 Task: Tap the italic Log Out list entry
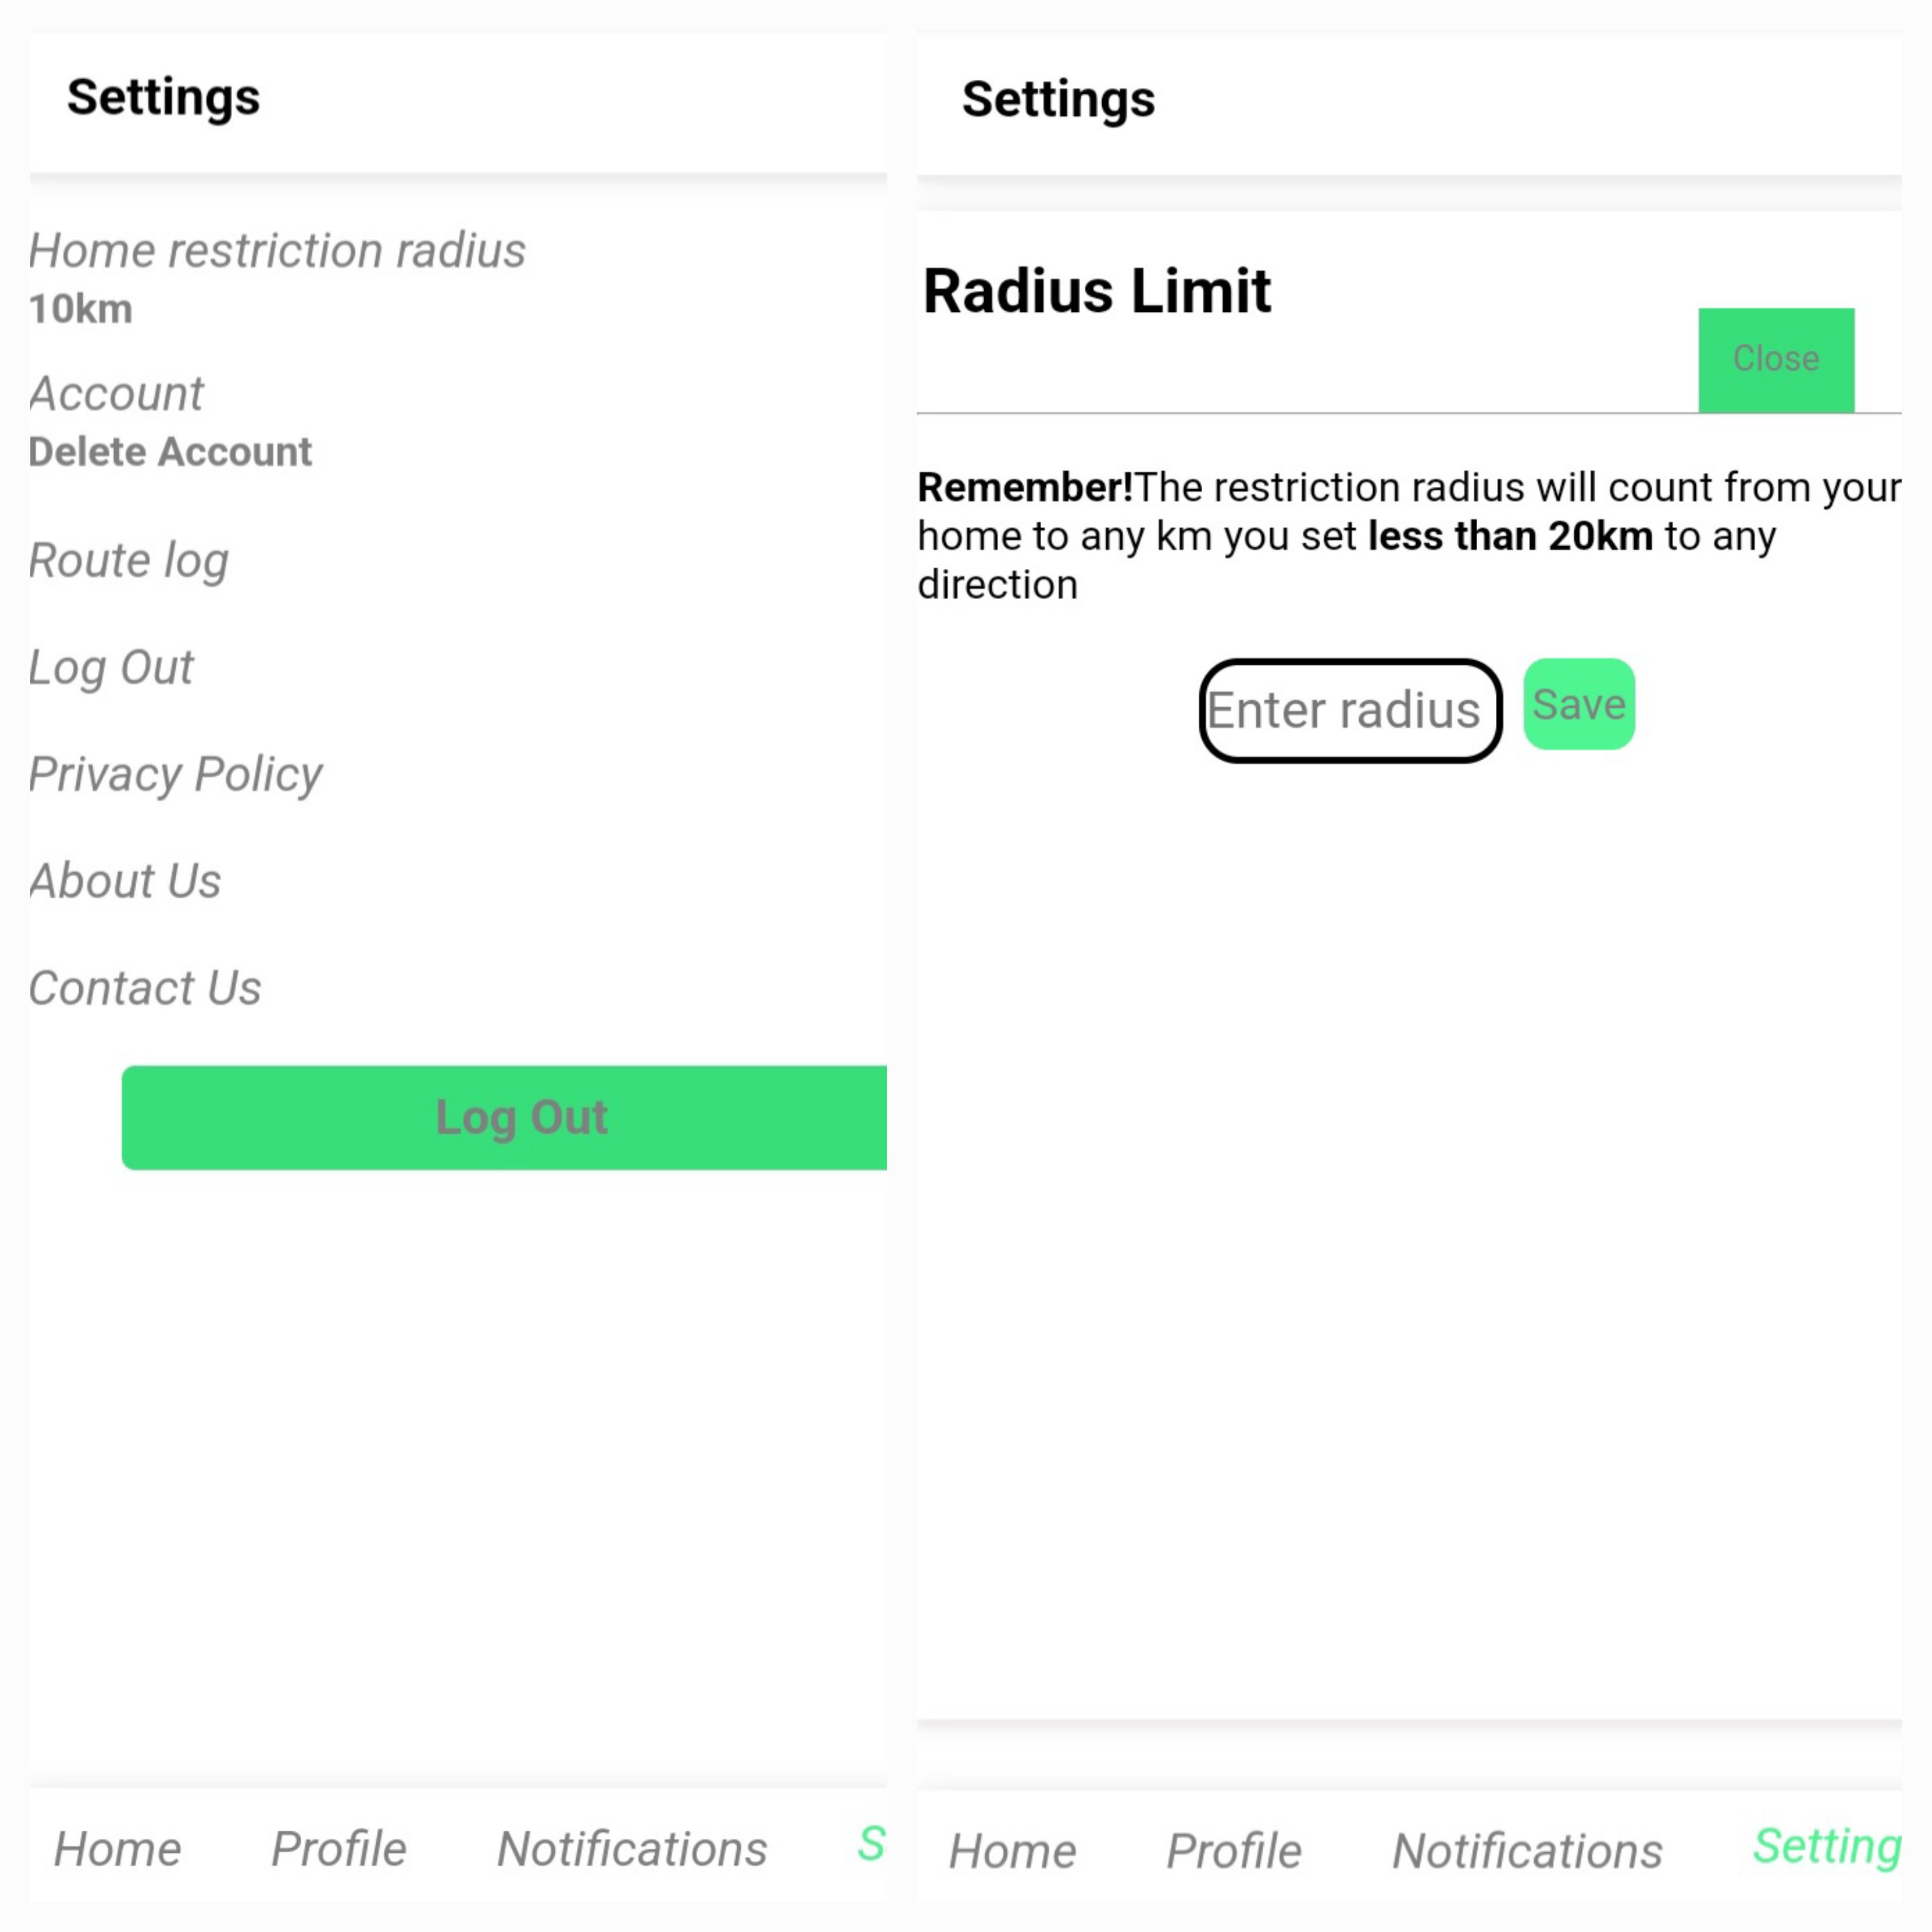pos(111,667)
